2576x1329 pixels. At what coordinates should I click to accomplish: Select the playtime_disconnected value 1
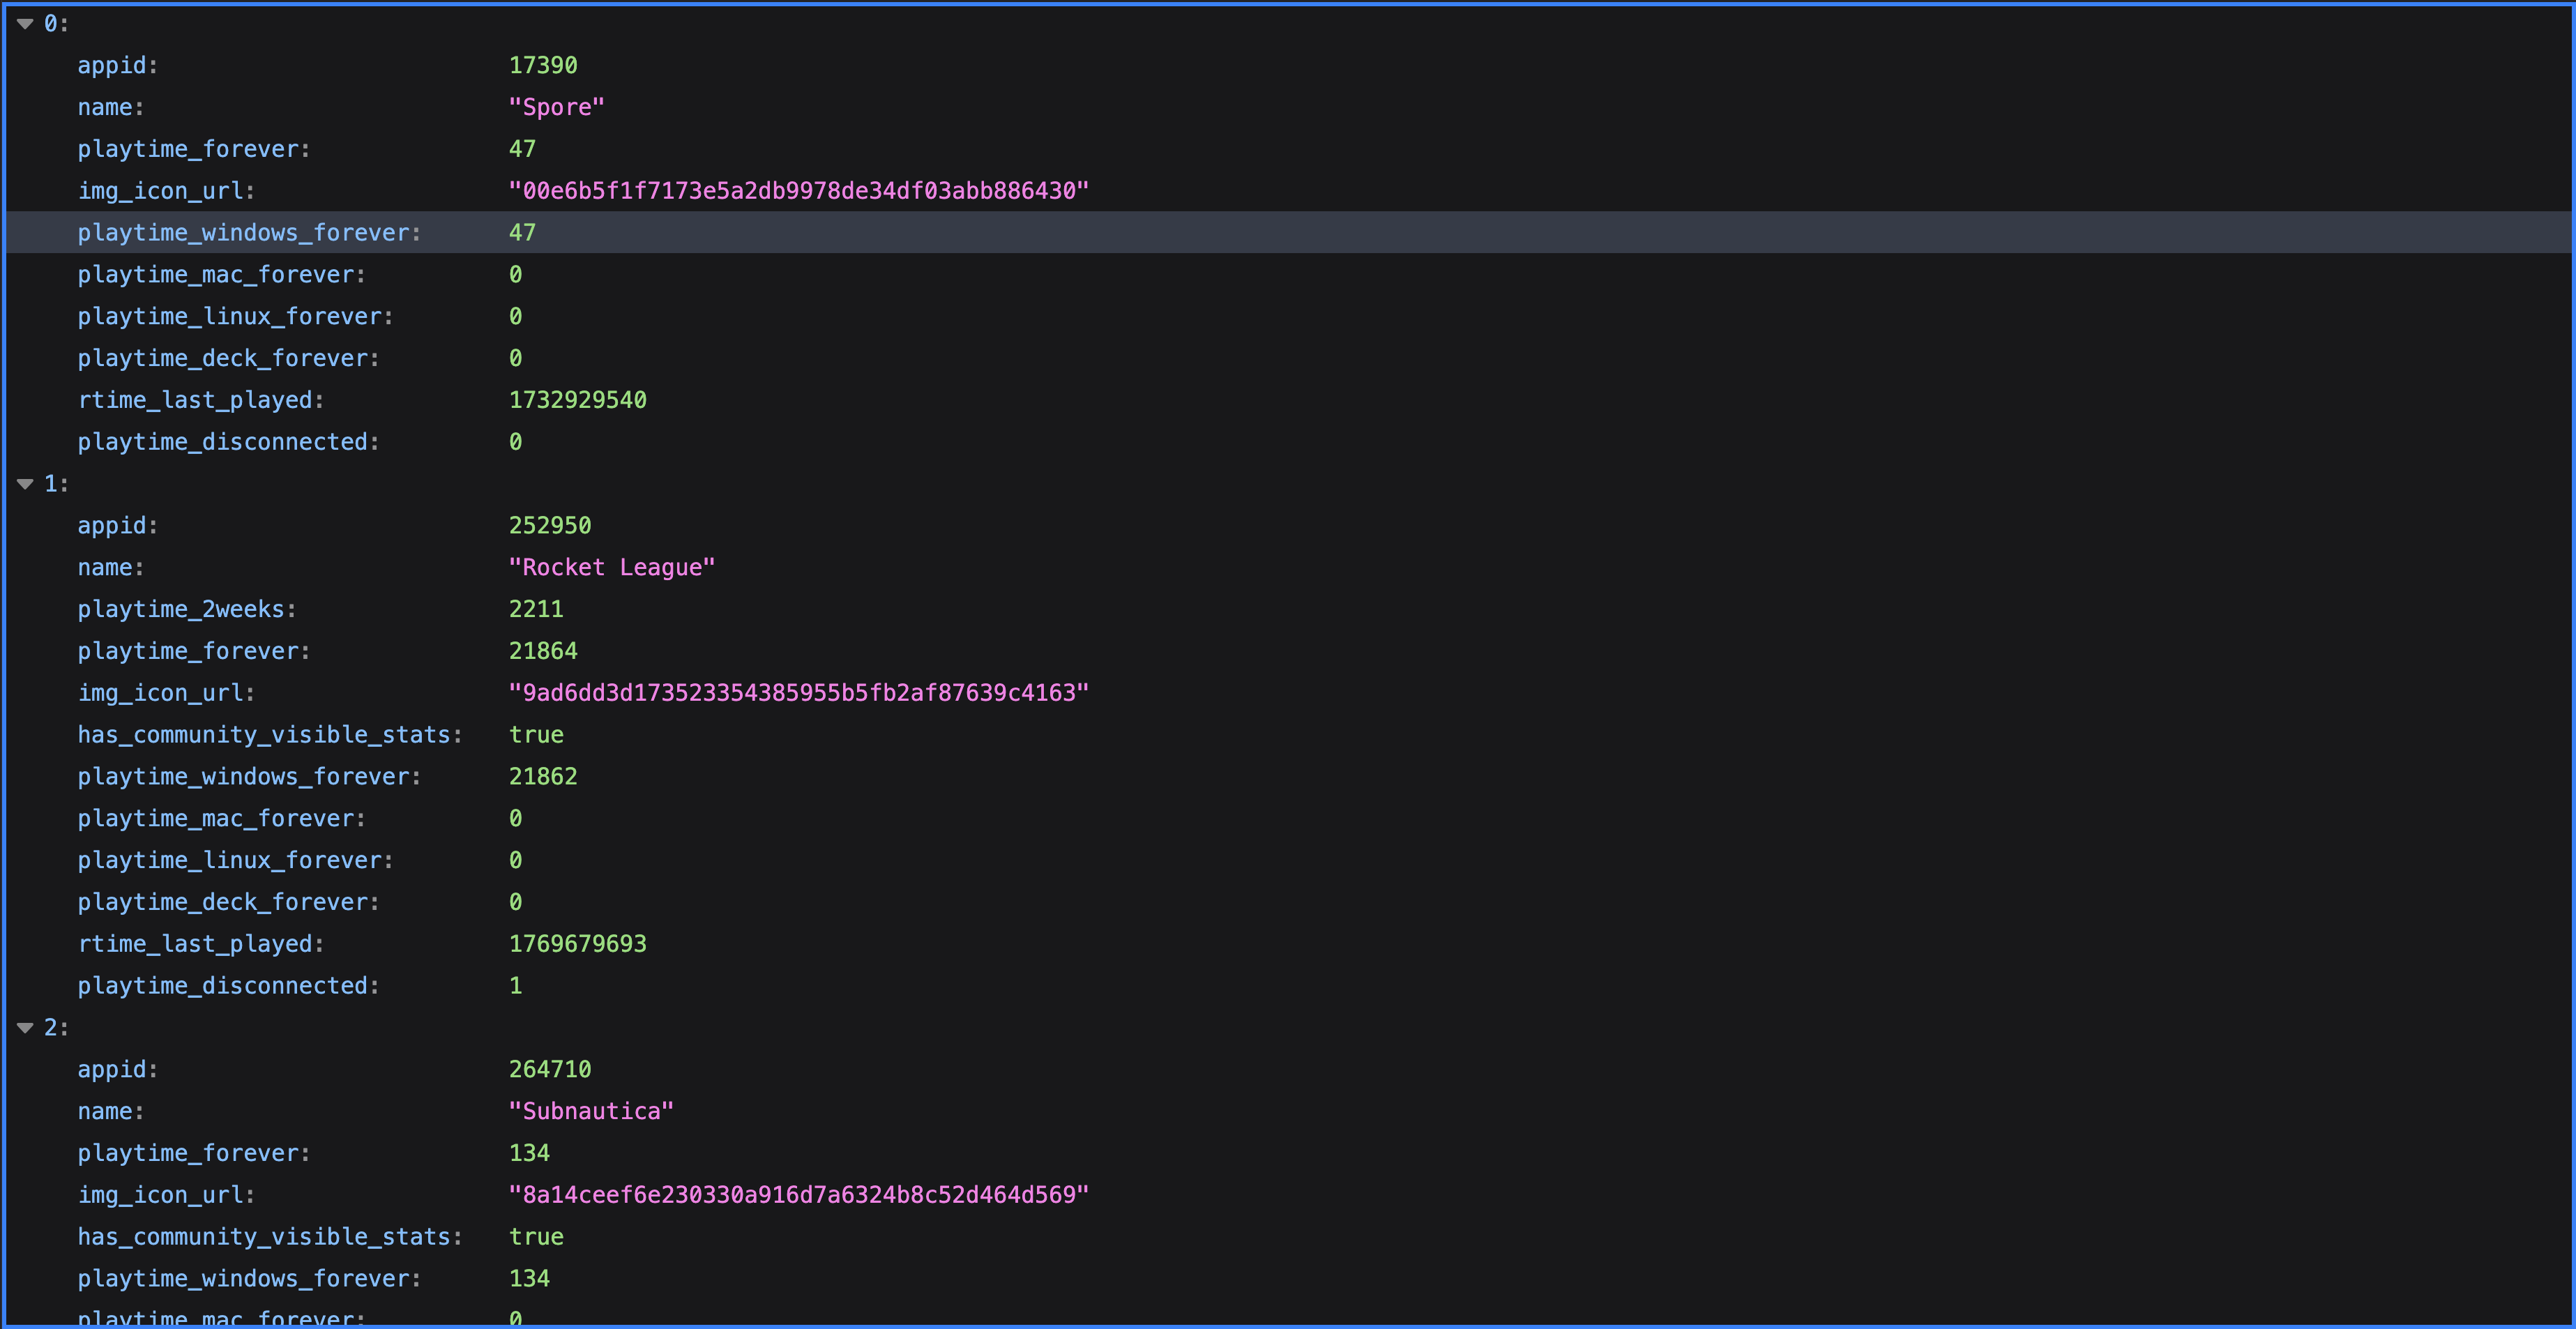516,986
